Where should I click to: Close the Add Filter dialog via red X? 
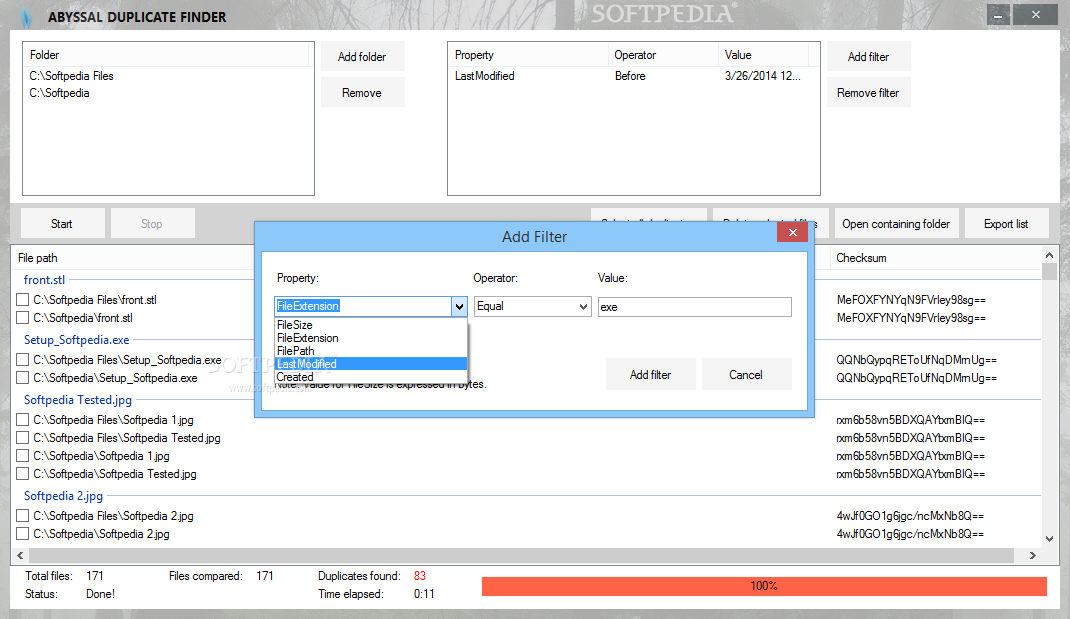tap(792, 233)
